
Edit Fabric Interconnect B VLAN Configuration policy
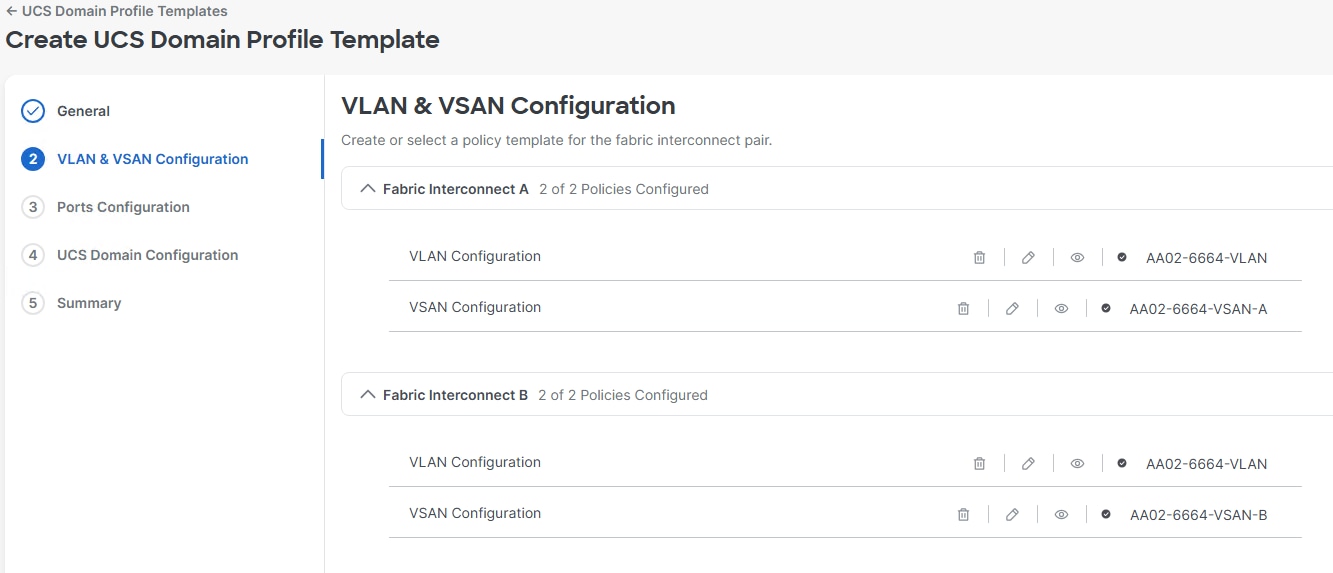[1028, 463]
